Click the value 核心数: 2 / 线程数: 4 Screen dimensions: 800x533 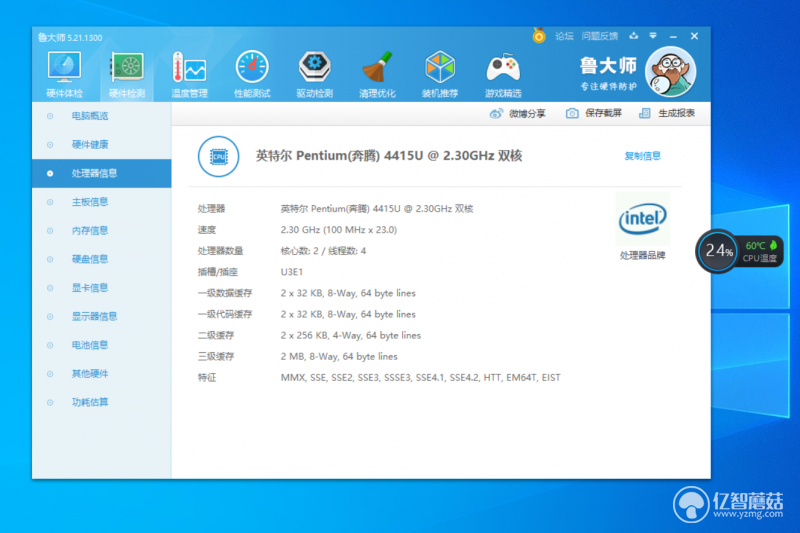[323, 251]
